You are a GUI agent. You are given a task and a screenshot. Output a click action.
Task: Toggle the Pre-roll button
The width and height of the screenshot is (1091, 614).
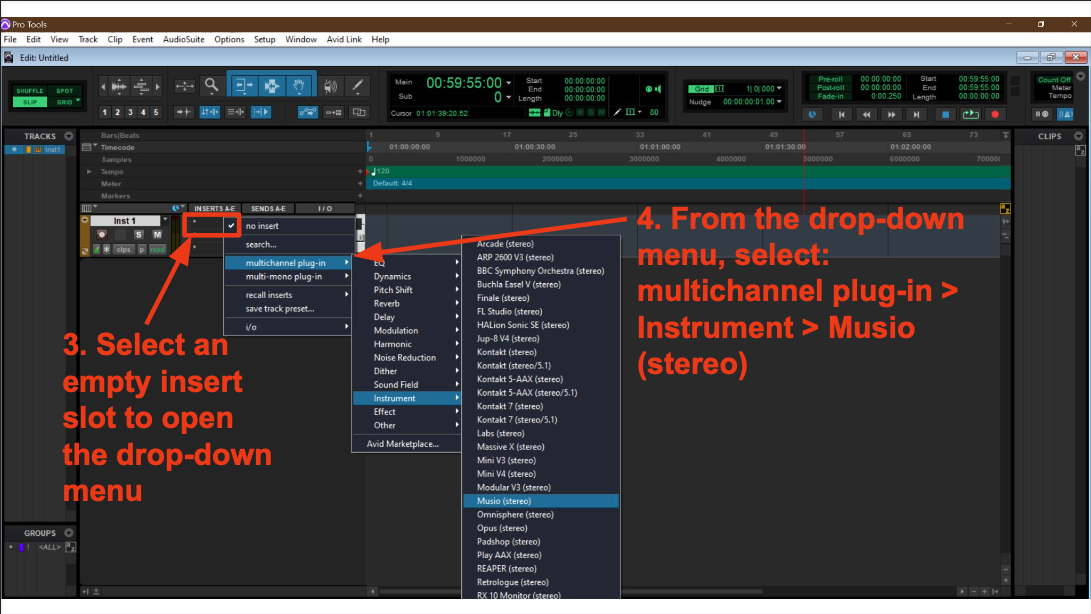831,79
